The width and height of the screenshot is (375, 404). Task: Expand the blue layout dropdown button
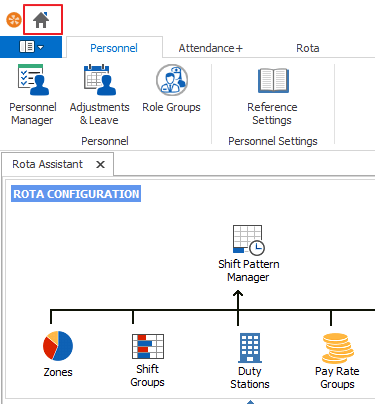click(31, 47)
